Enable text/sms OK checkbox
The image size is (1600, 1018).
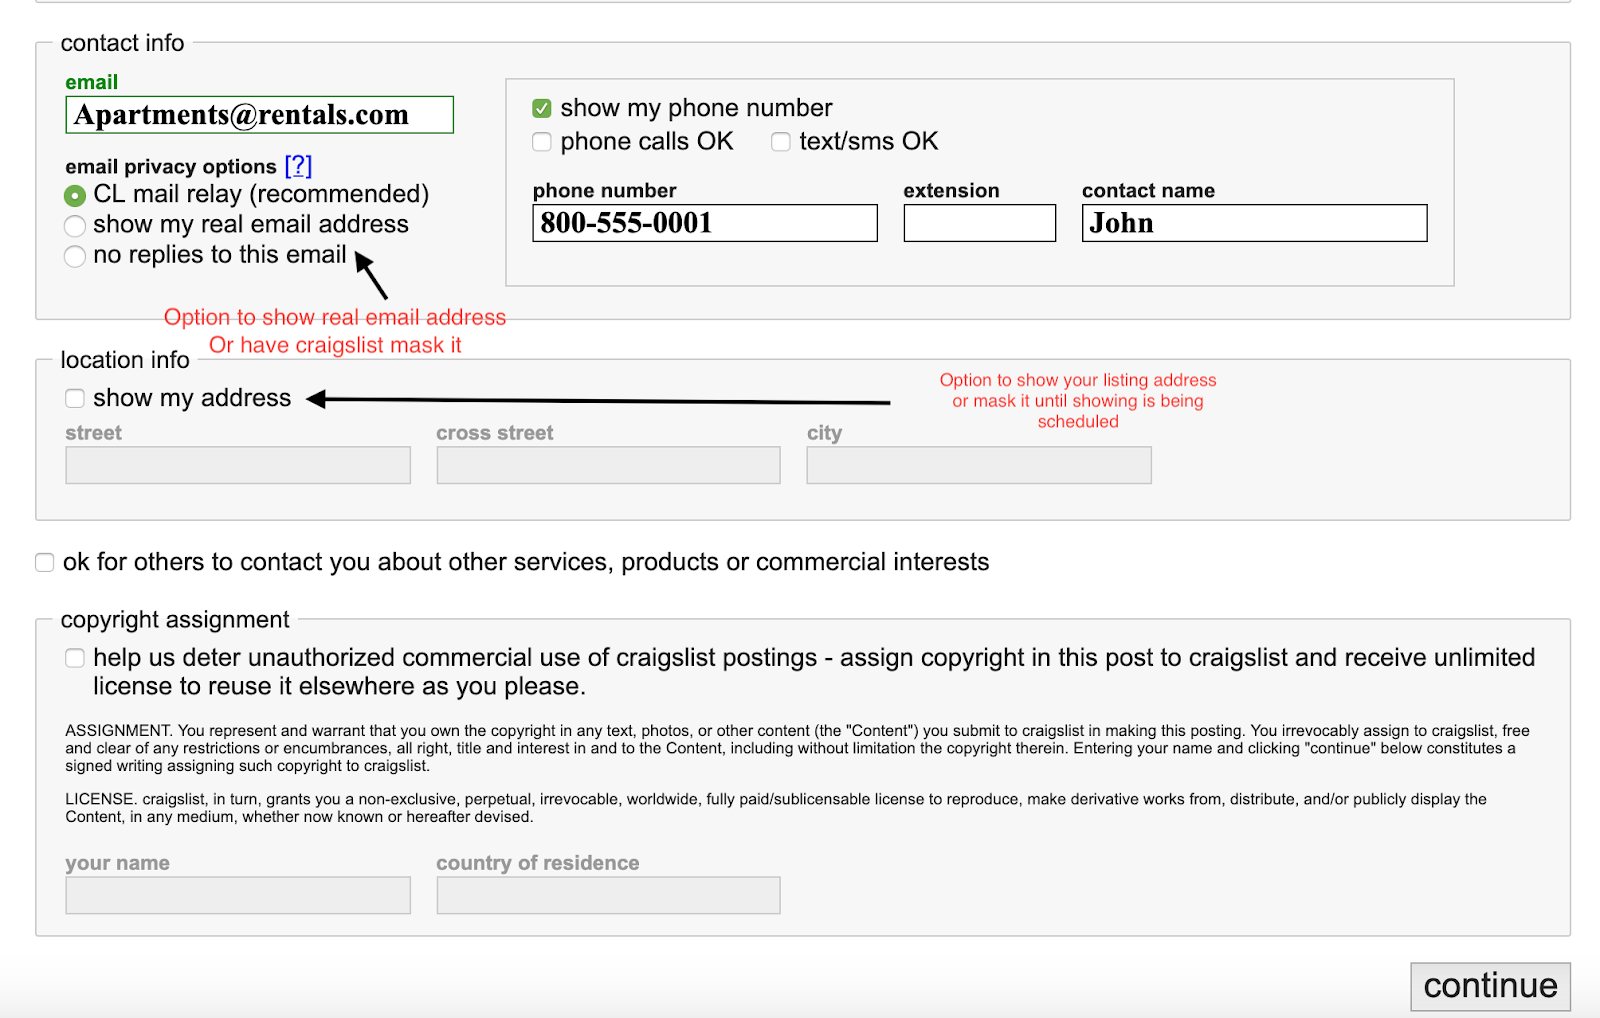(781, 142)
